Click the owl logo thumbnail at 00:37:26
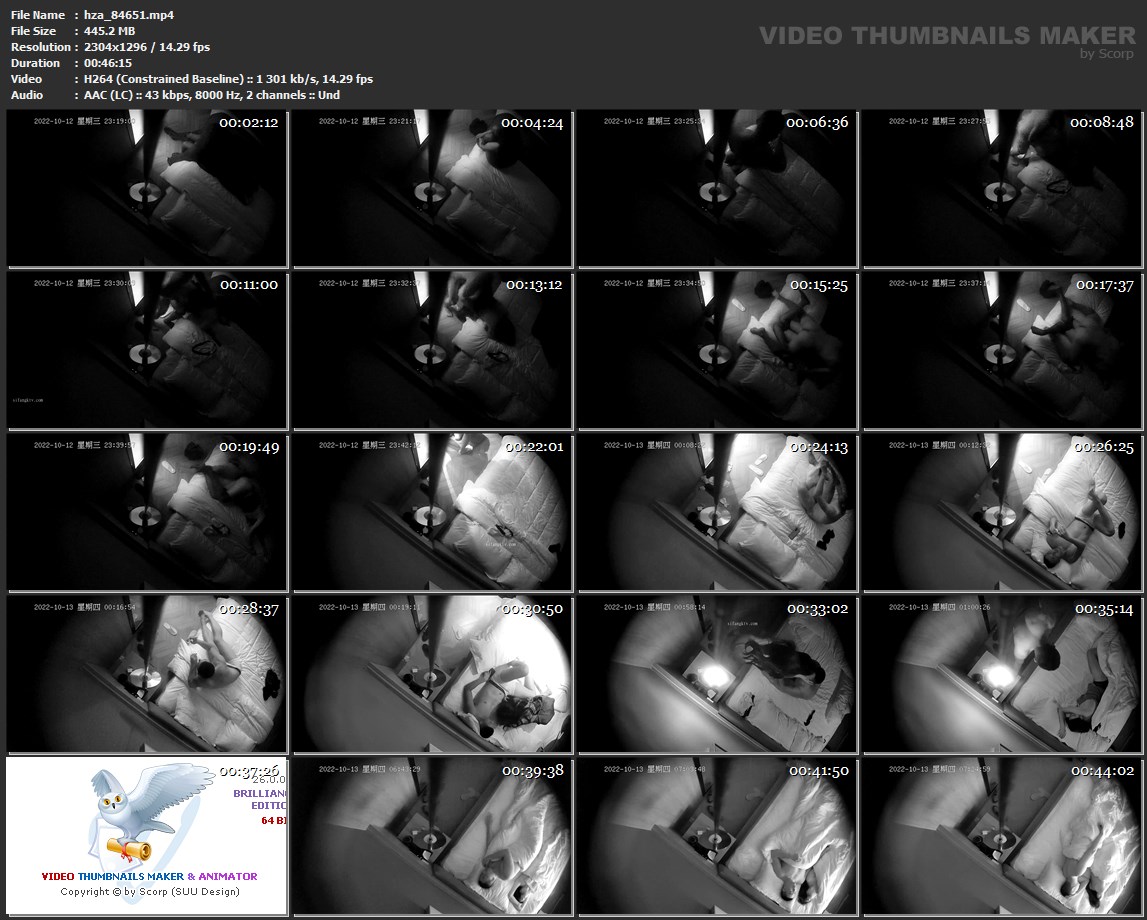Viewport: 1147px width, 920px height. tap(146, 836)
